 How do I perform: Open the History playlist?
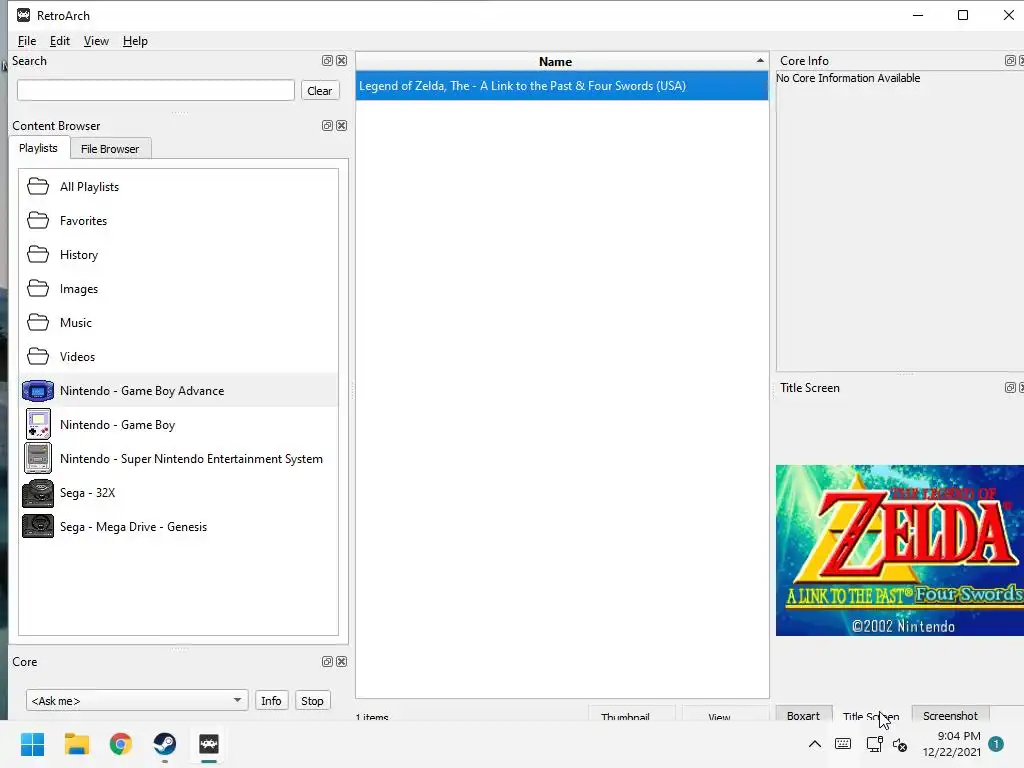tap(178, 255)
